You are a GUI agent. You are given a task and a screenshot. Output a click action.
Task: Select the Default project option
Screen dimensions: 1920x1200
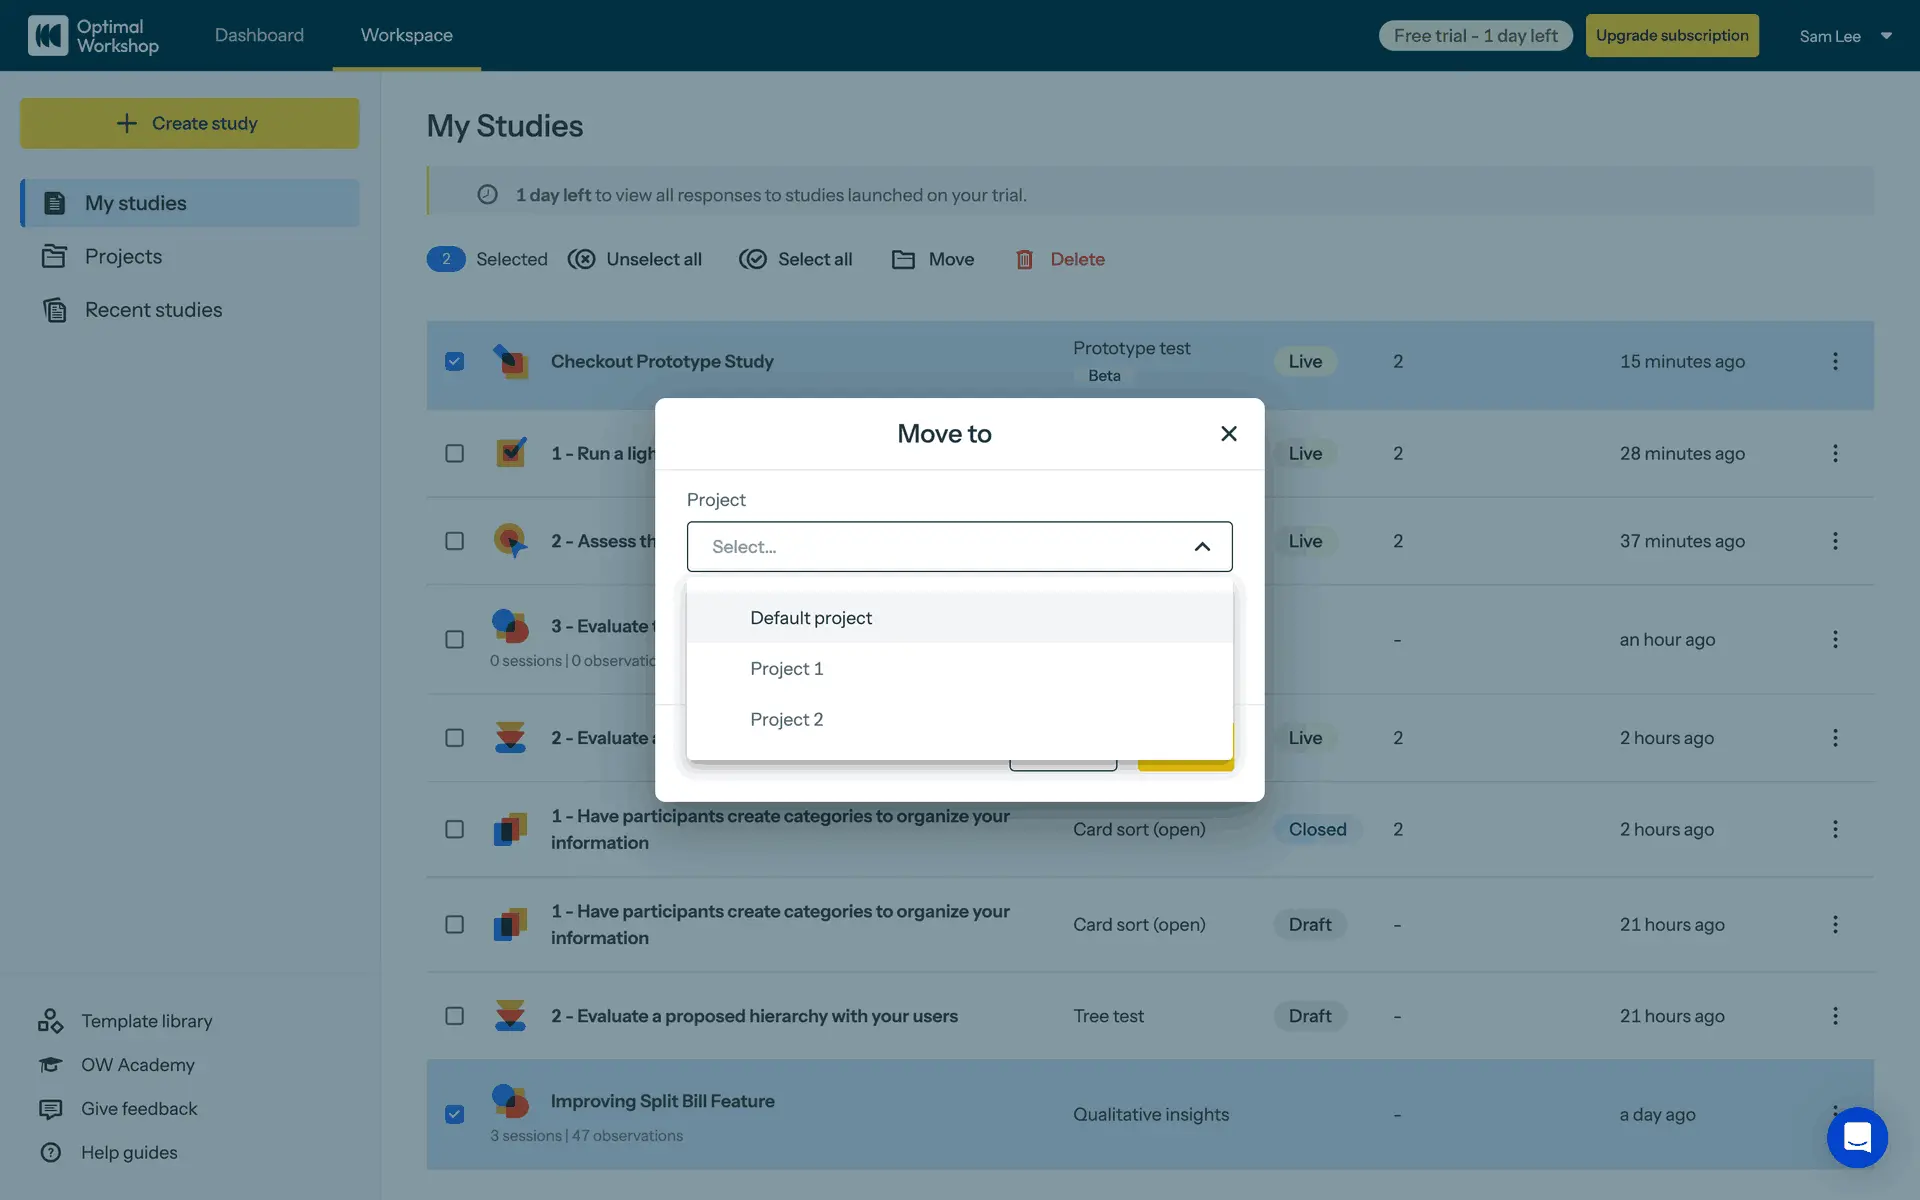811,618
